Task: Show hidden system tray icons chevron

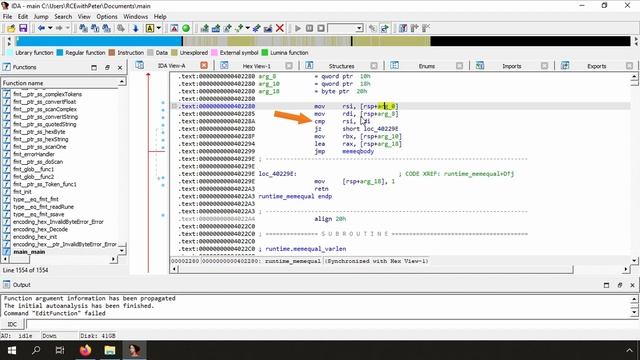Action: [629, 350]
